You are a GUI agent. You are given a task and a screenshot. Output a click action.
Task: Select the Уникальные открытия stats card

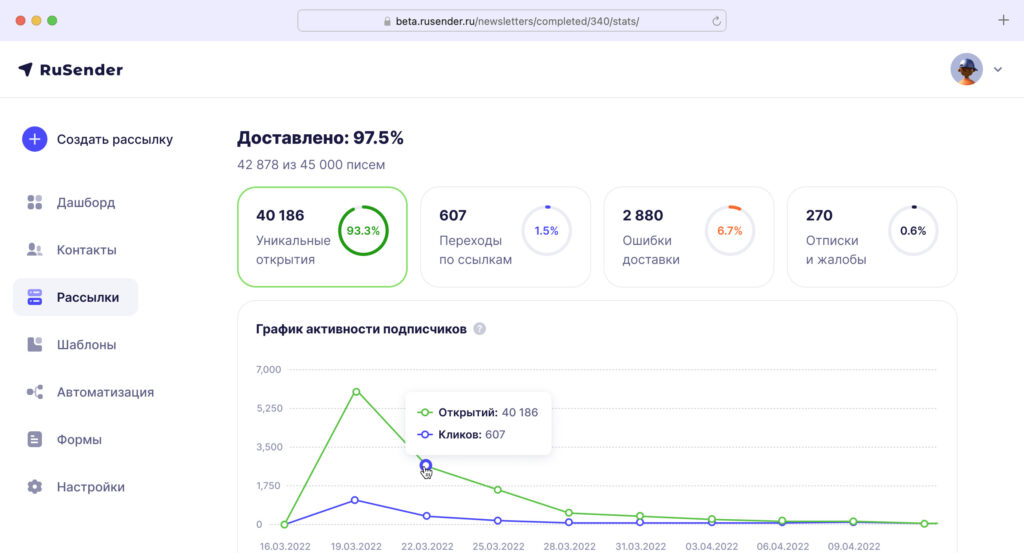tap(322, 237)
